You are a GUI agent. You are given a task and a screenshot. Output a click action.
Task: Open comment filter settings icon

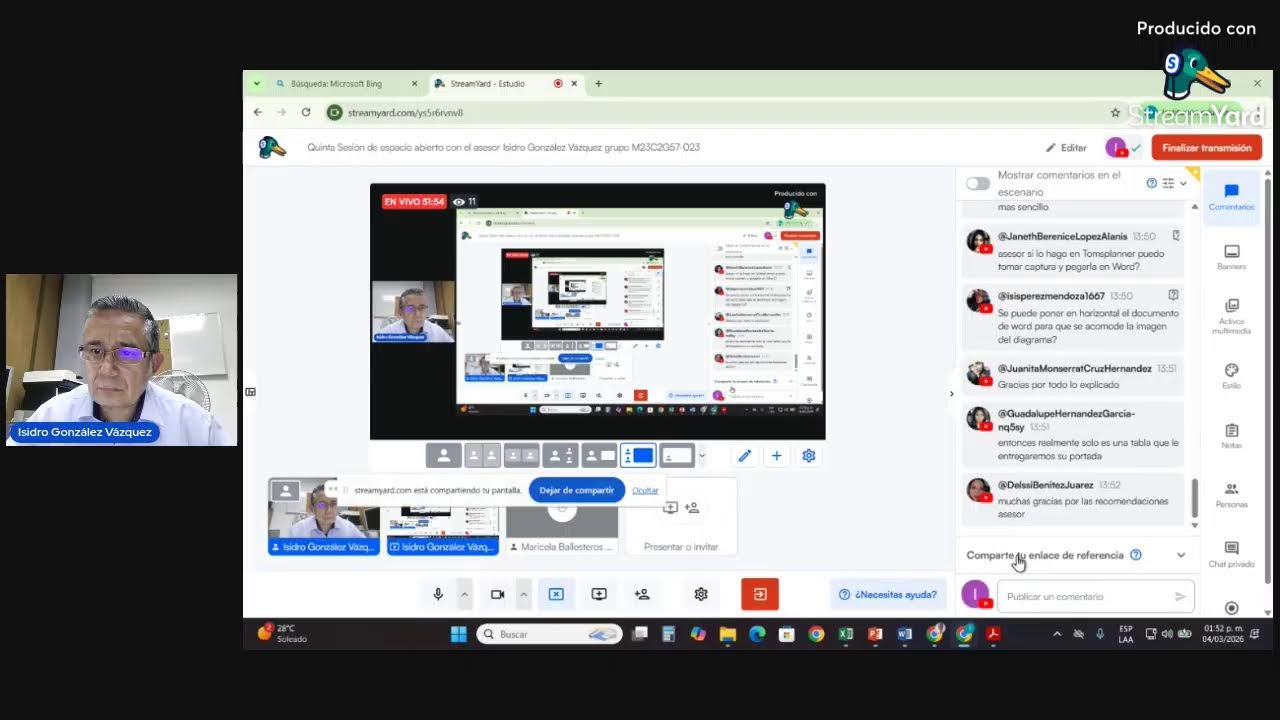click(x=1168, y=183)
